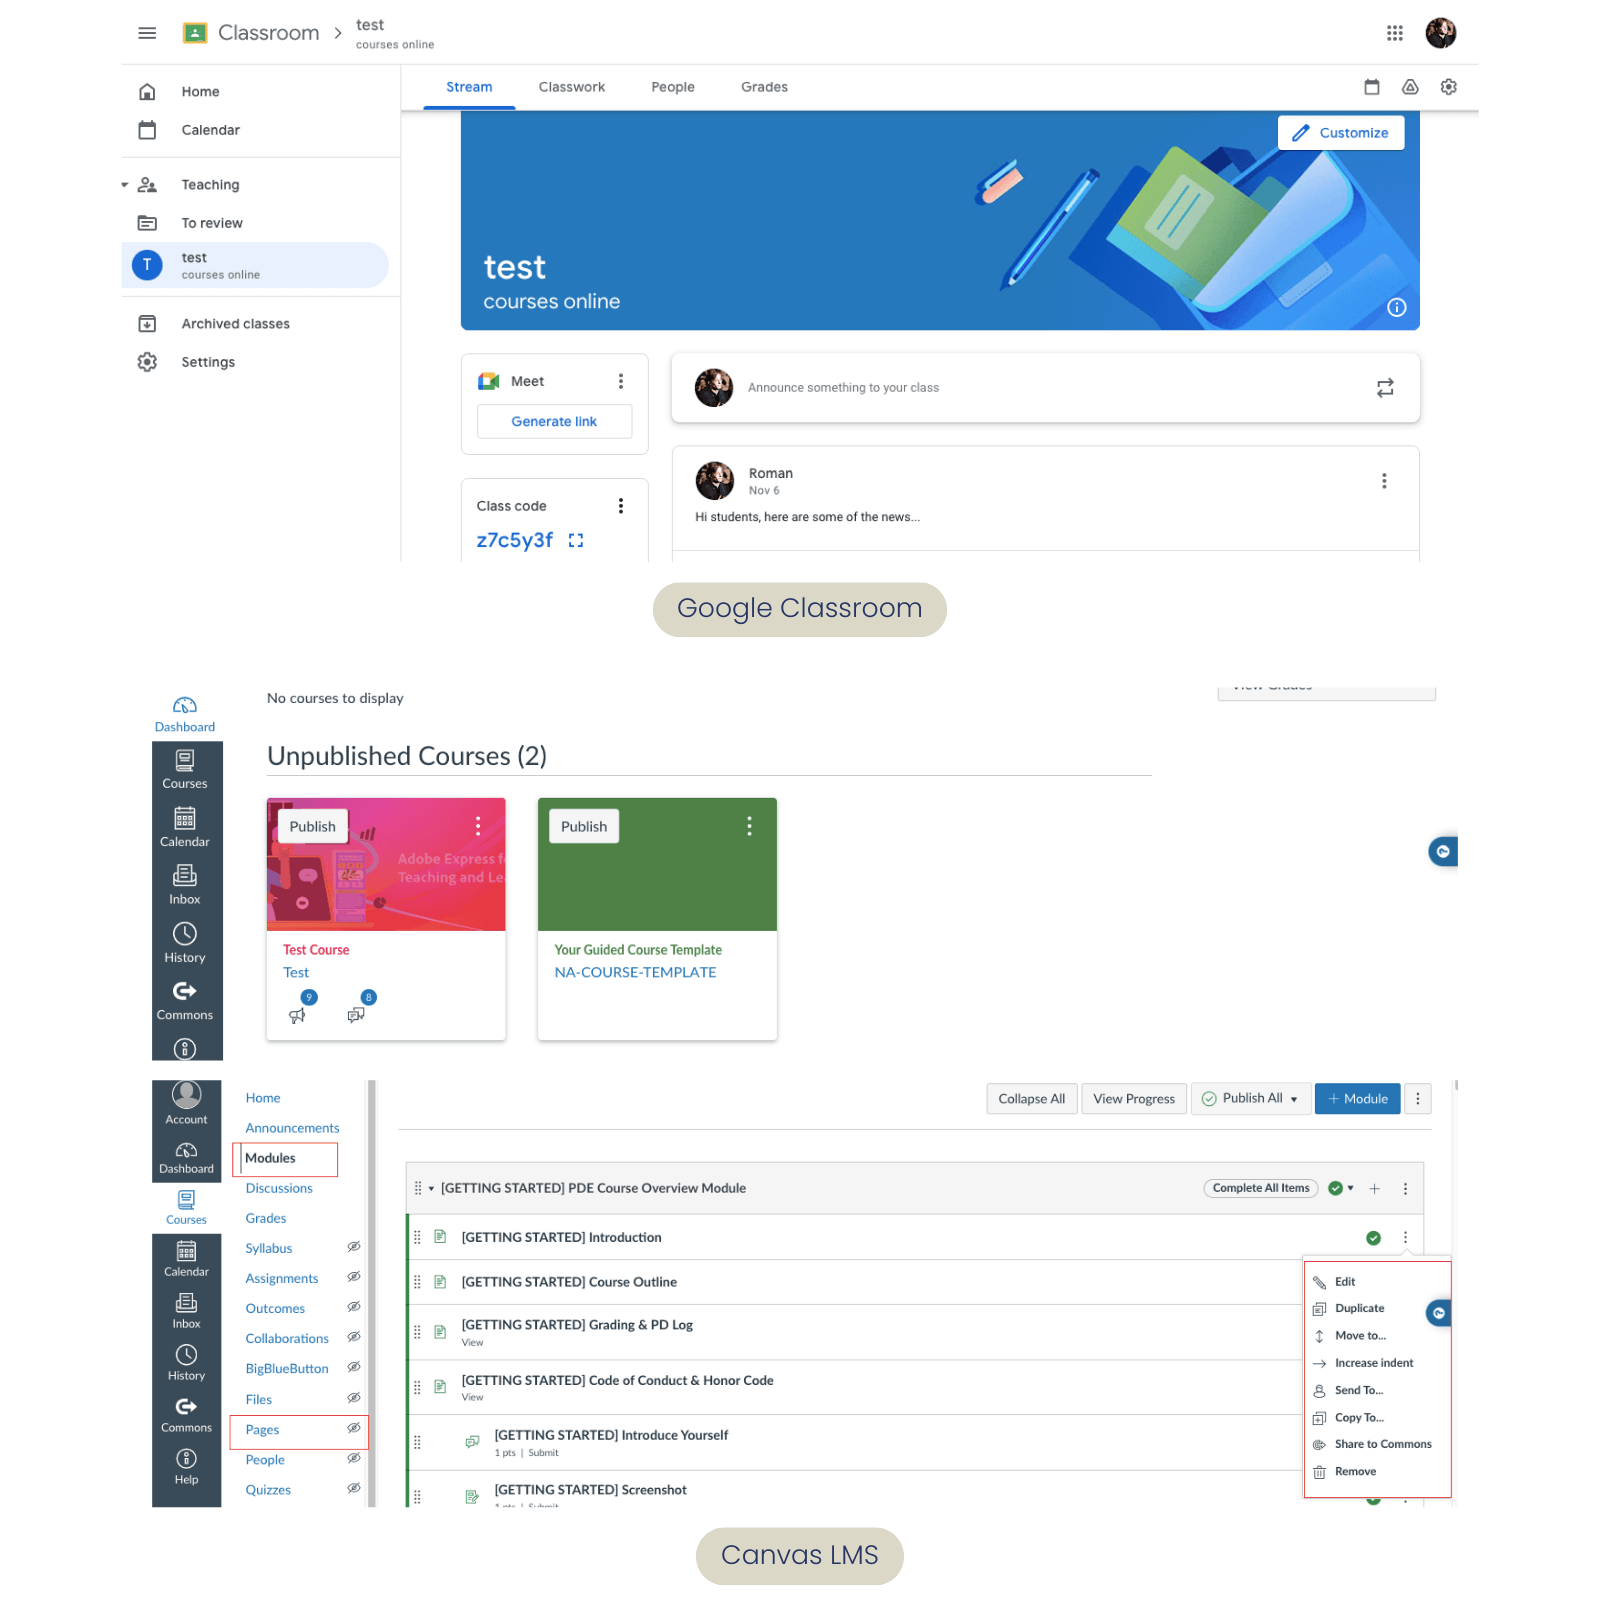
Task: Open the Publish All dropdown
Action: point(1250,1099)
